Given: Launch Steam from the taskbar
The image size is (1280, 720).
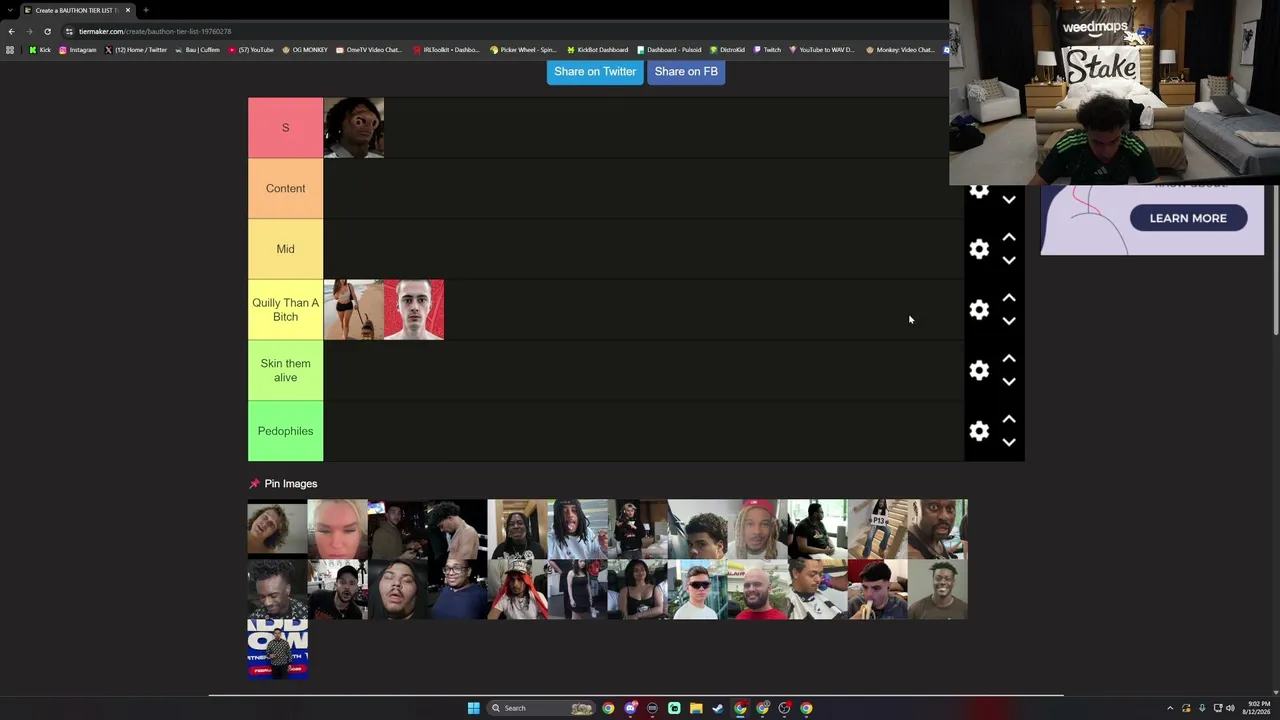Looking at the screenshot, I should click(718, 708).
